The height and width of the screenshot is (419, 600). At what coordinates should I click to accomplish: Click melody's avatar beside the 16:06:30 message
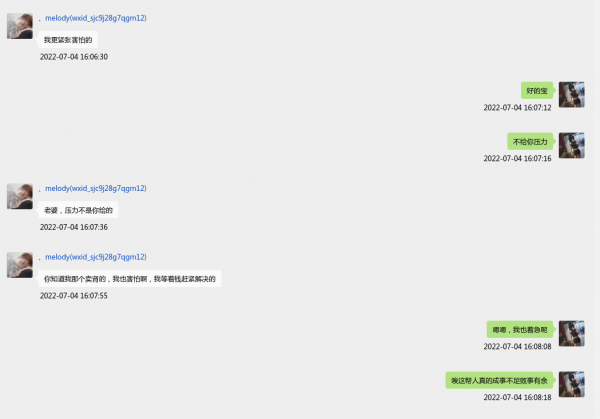20,26
